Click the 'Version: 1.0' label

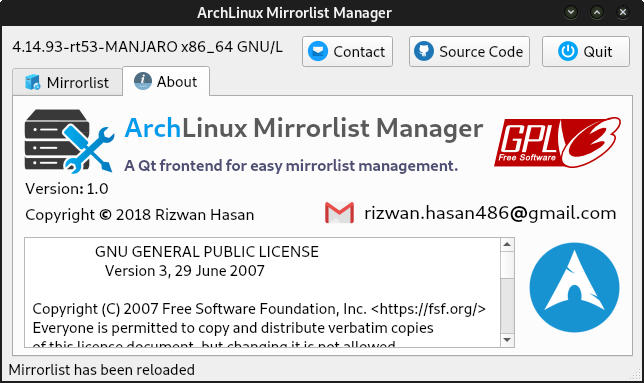[67, 189]
